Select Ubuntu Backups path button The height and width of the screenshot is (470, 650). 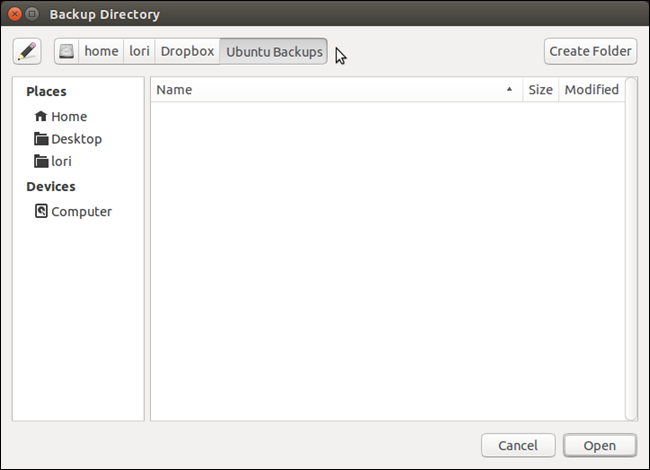(274, 51)
